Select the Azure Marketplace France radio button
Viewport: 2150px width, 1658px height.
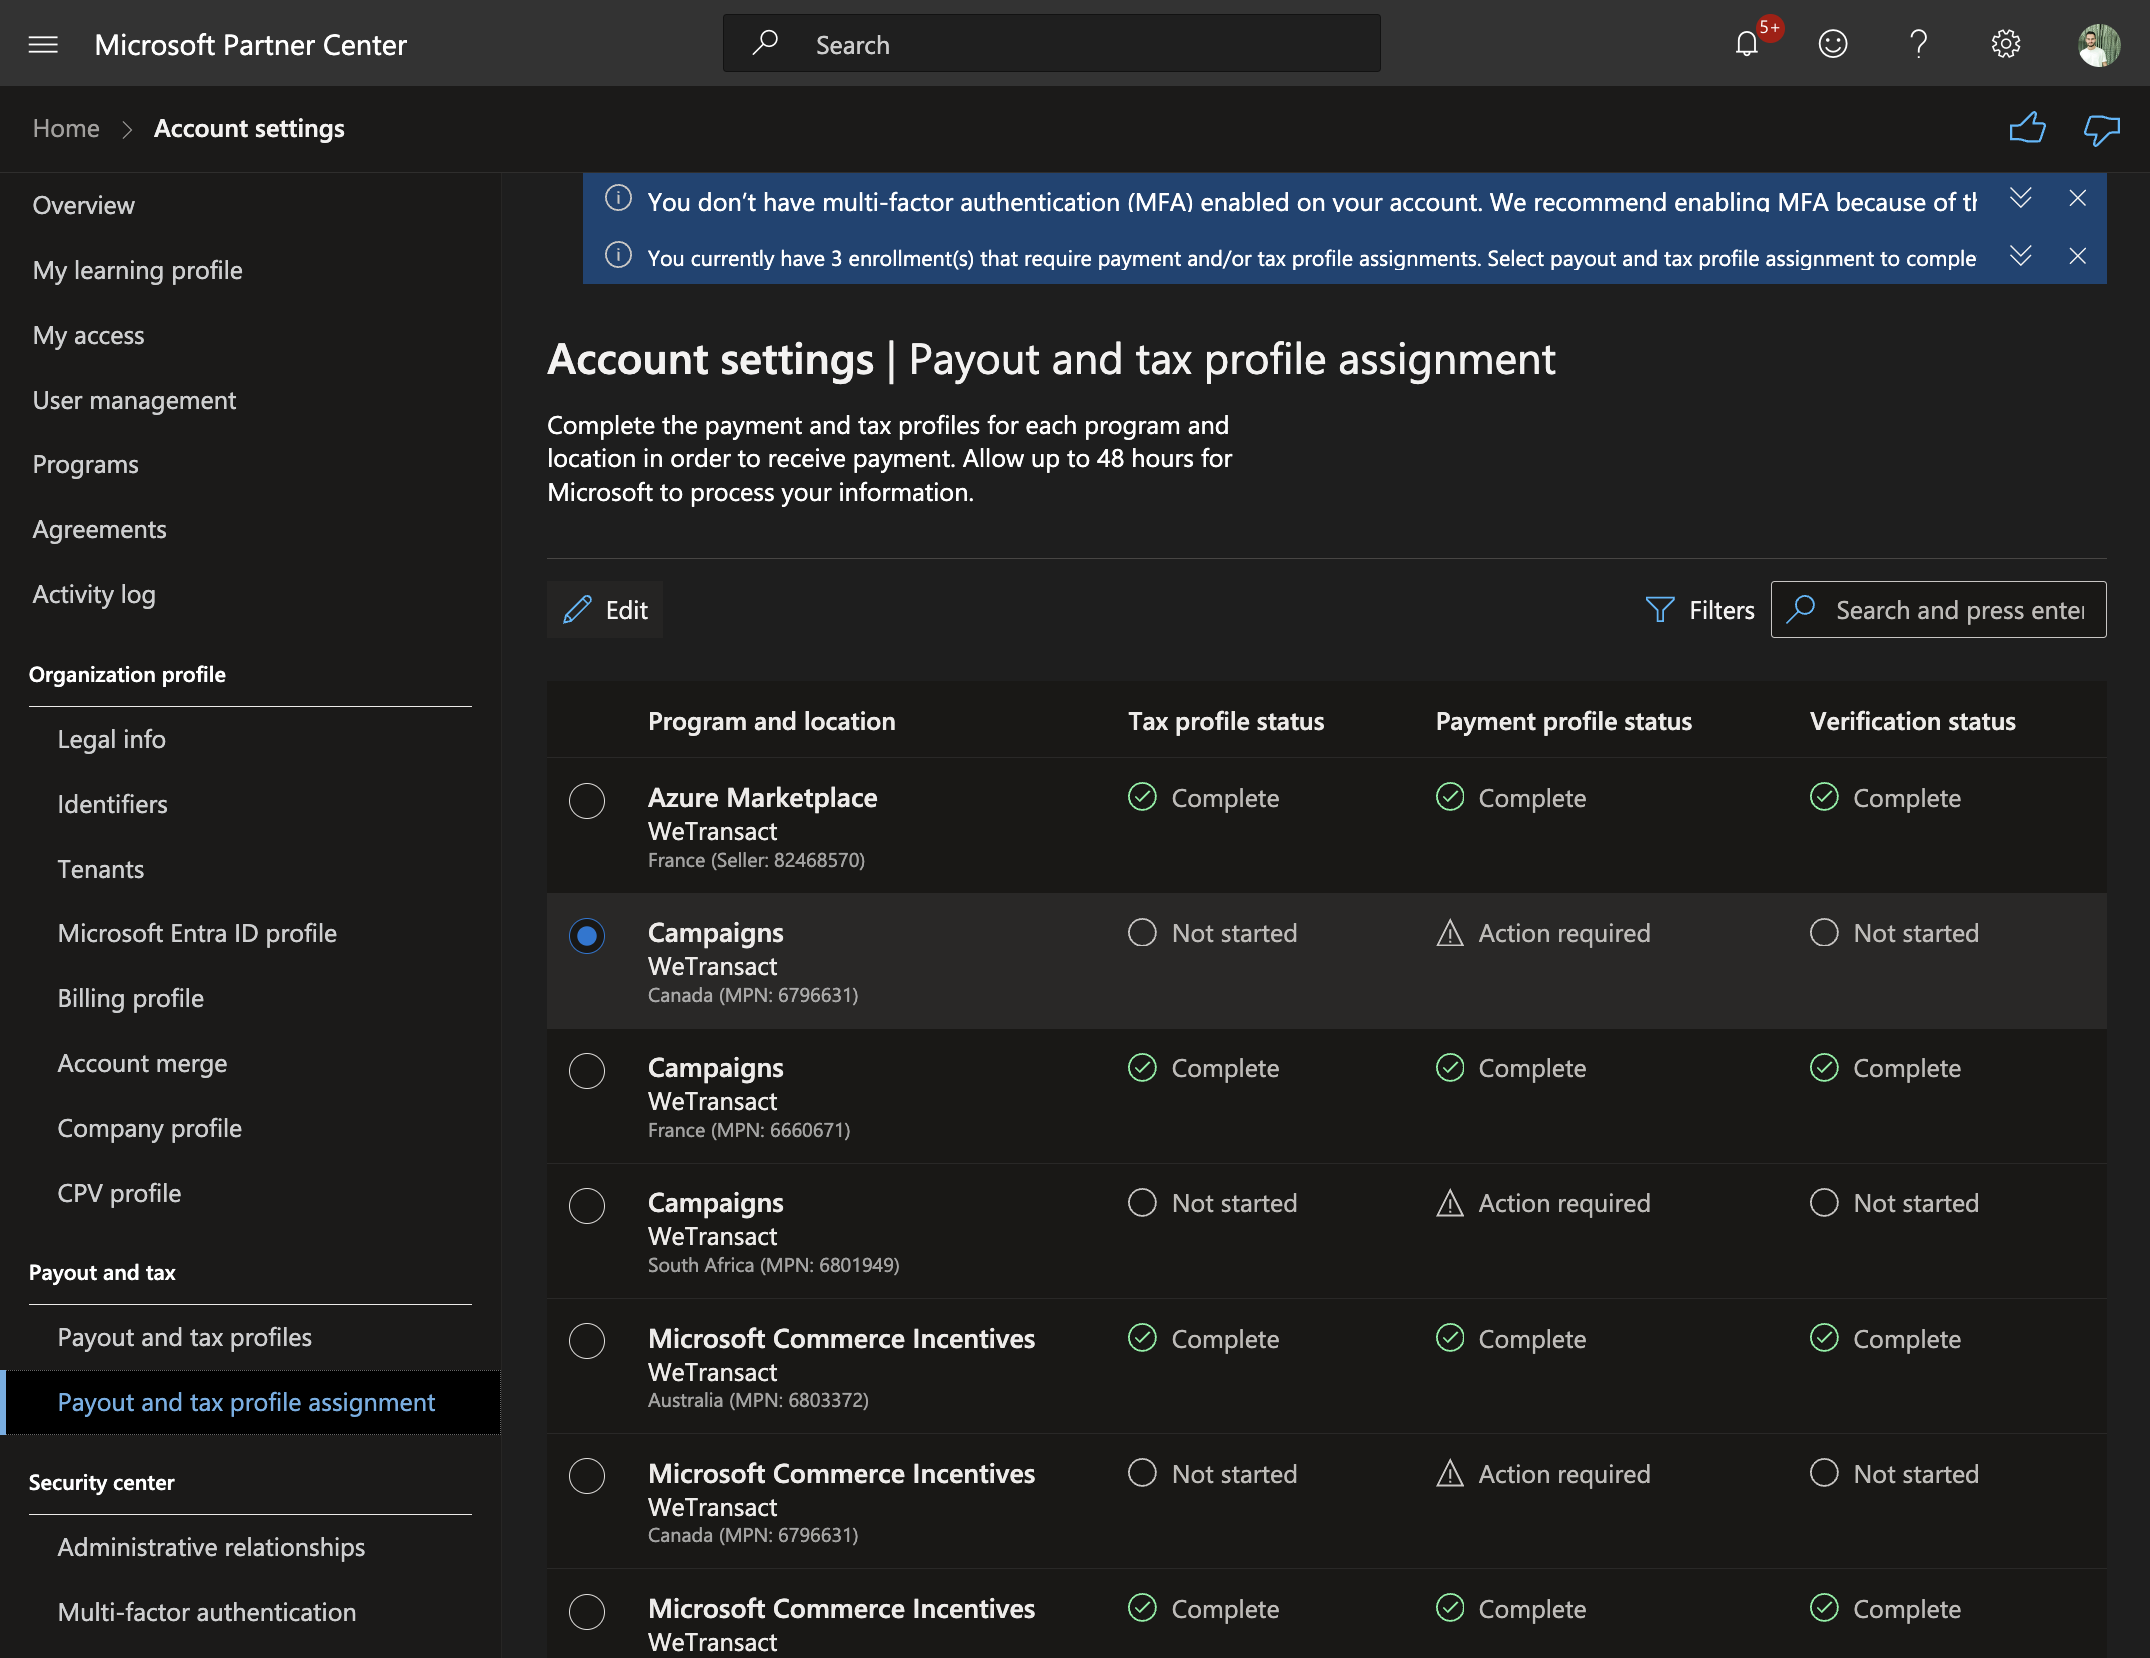click(587, 801)
